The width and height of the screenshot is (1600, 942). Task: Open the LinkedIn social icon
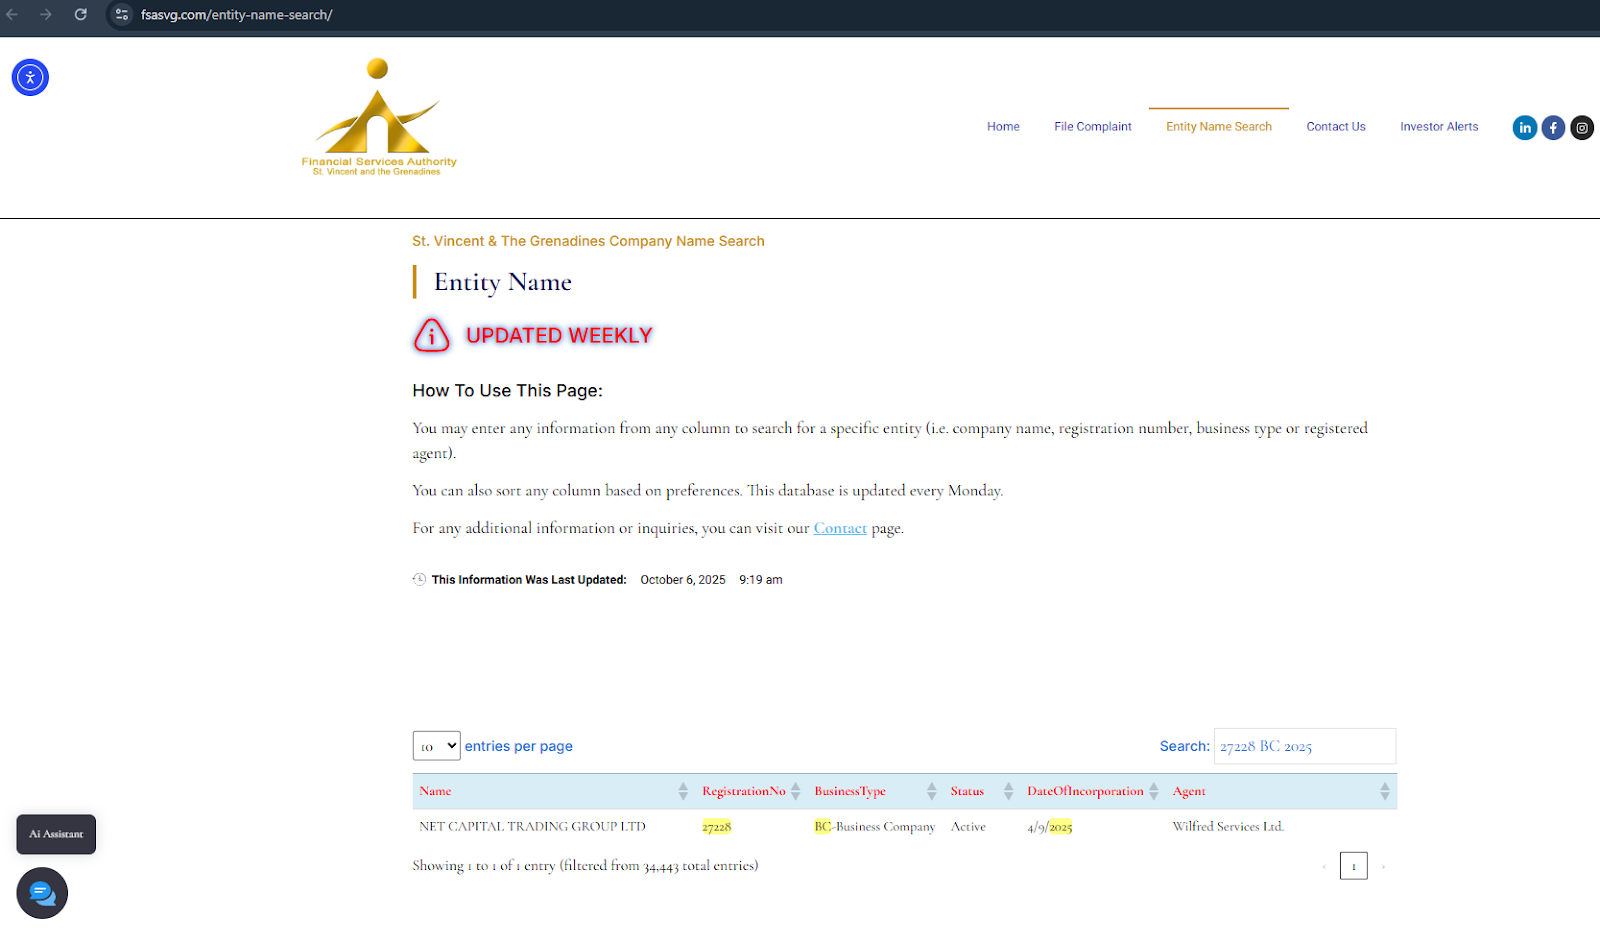point(1525,128)
